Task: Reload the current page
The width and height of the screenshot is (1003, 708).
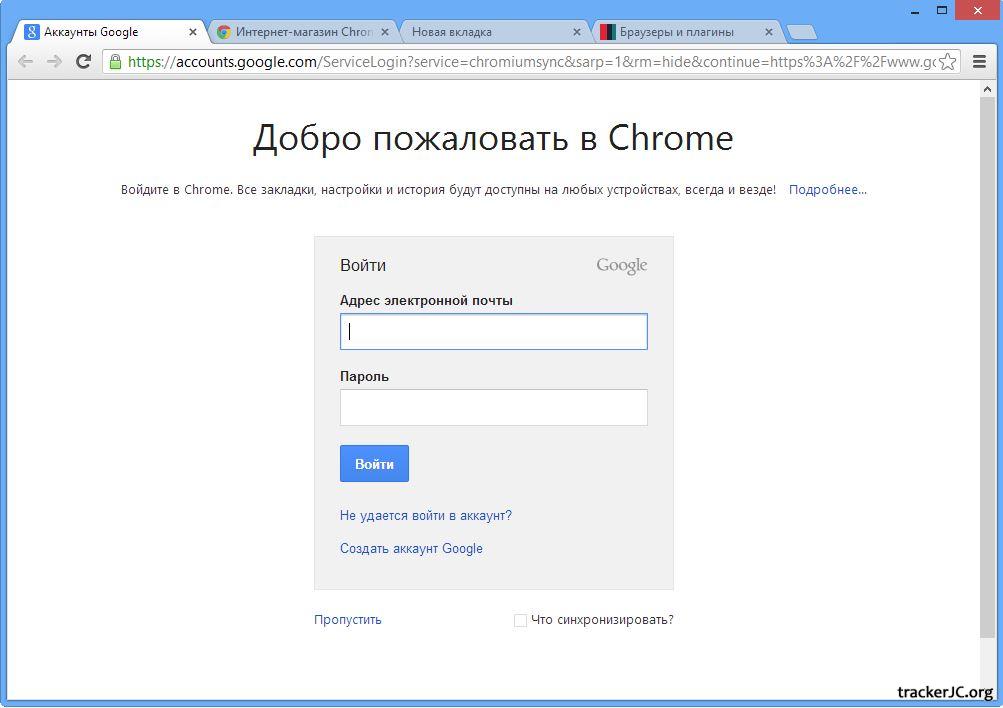Action: coord(84,62)
